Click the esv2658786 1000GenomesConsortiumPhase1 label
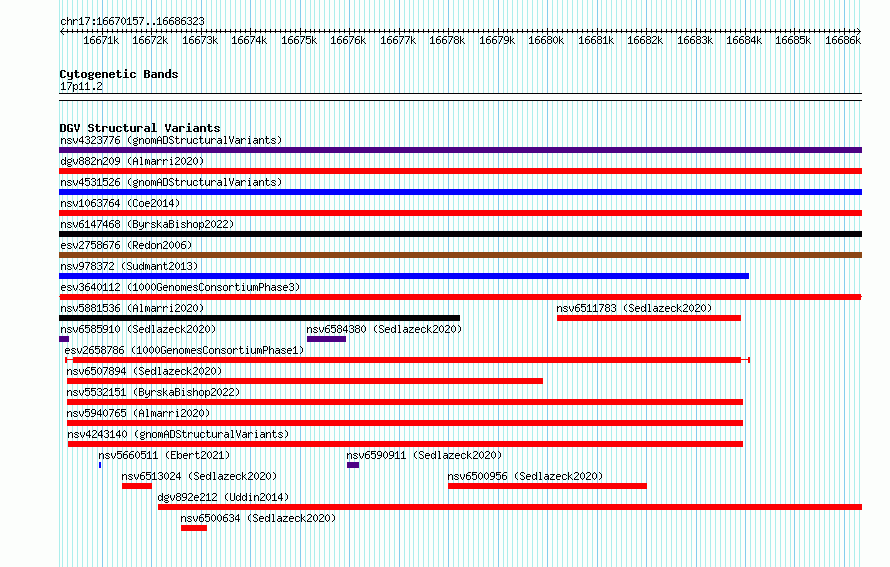Screen dimensions: 890x567 pyautogui.click(x=184, y=350)
